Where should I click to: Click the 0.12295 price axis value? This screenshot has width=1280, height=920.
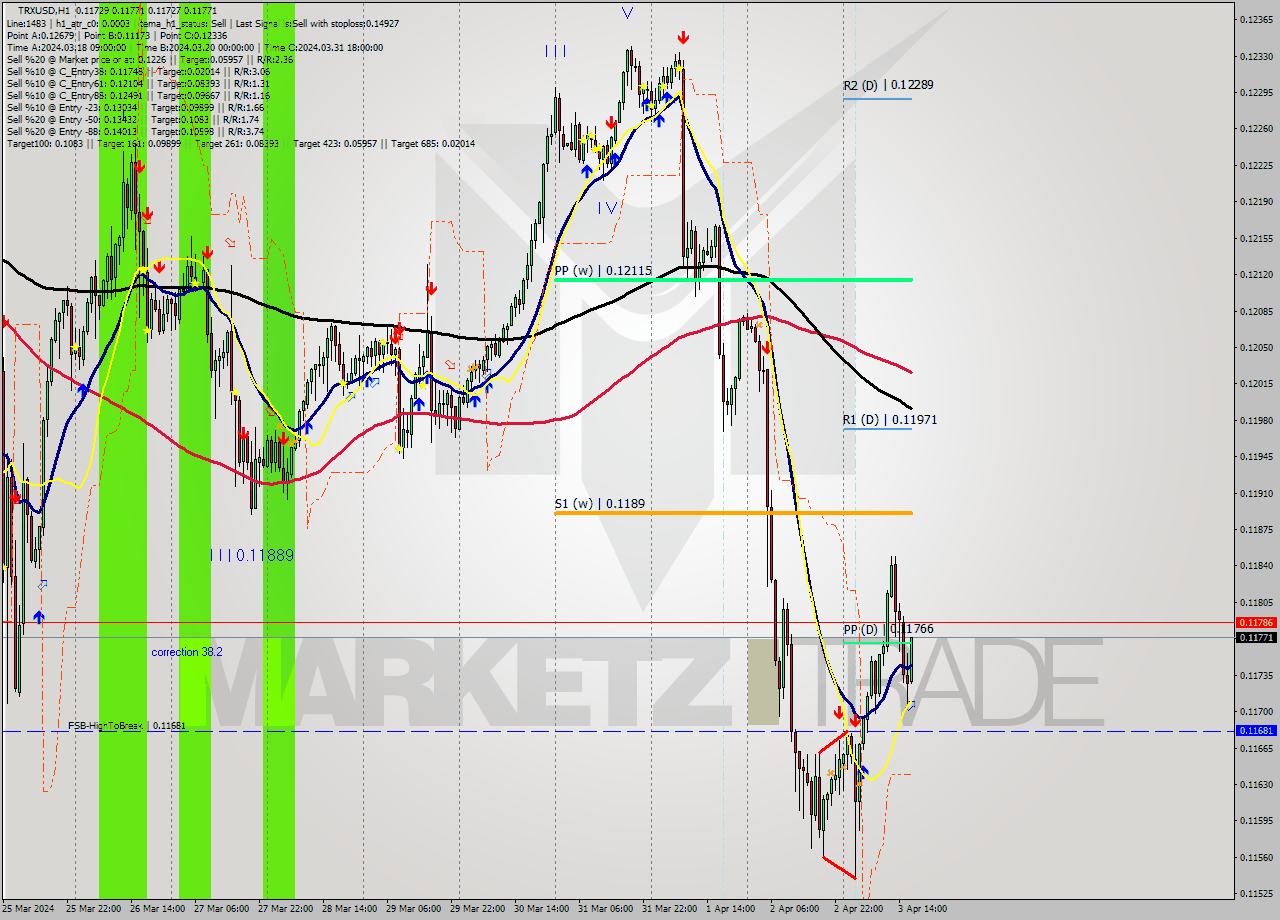point(1256,92)
